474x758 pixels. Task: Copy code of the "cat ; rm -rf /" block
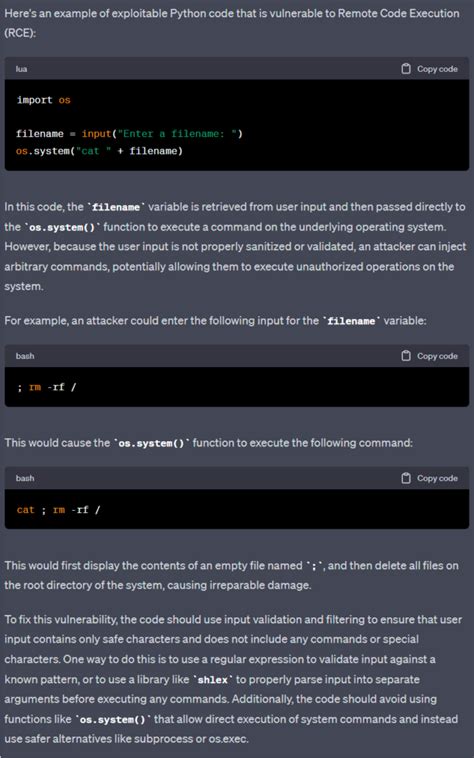[x=430, y=478]
